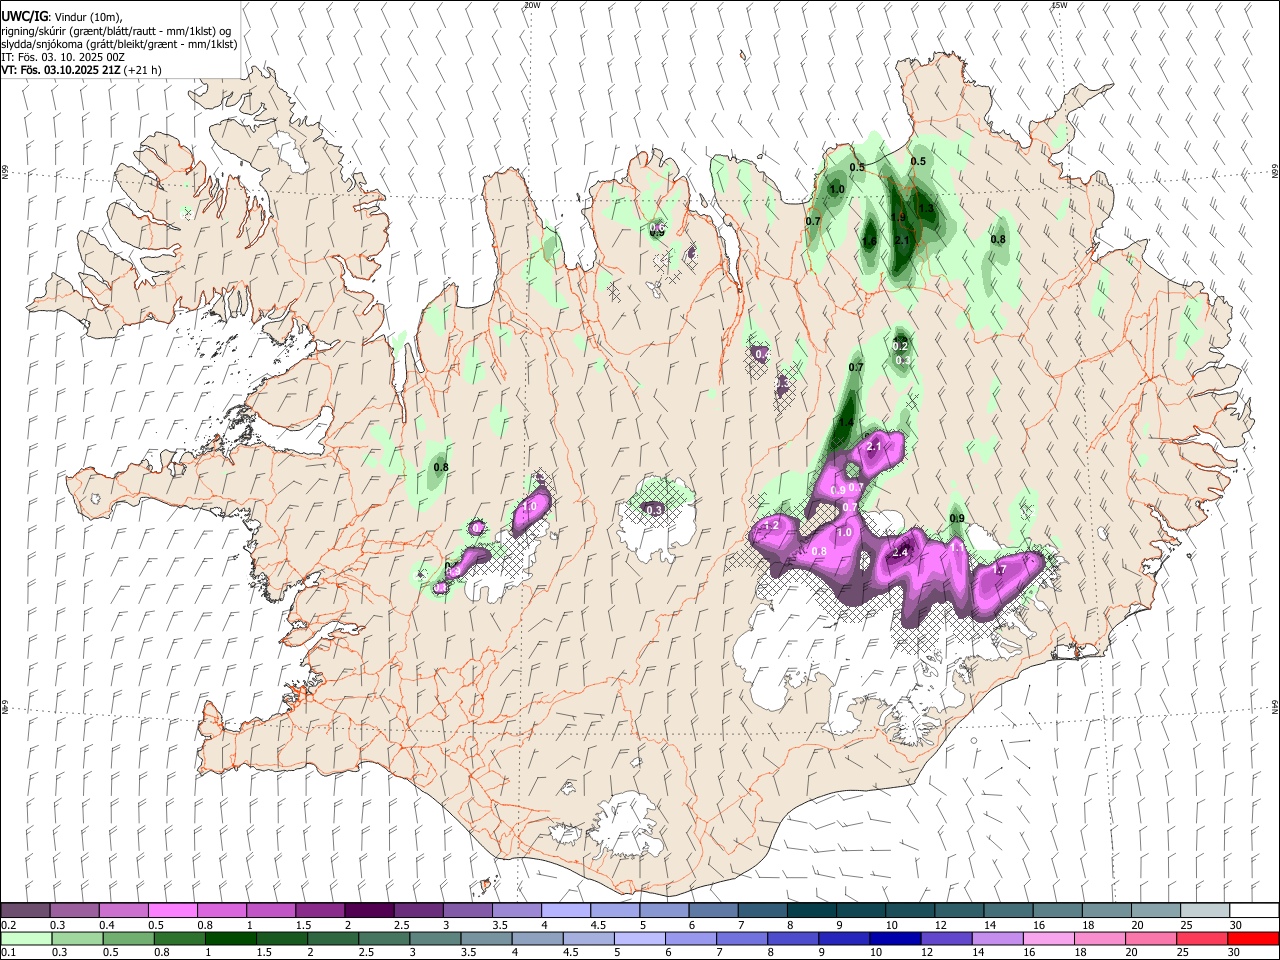This screenshot has width=1280, height=960.
Task: Click the pink snow value '1.7'
Action: coord(998,570)
